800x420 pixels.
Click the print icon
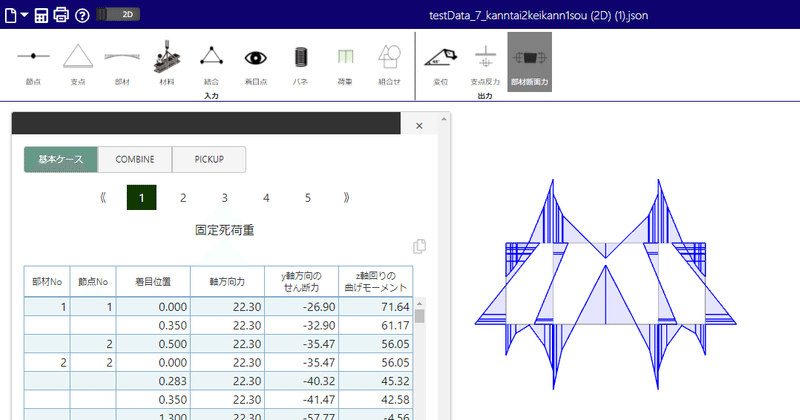click(61, 15)
